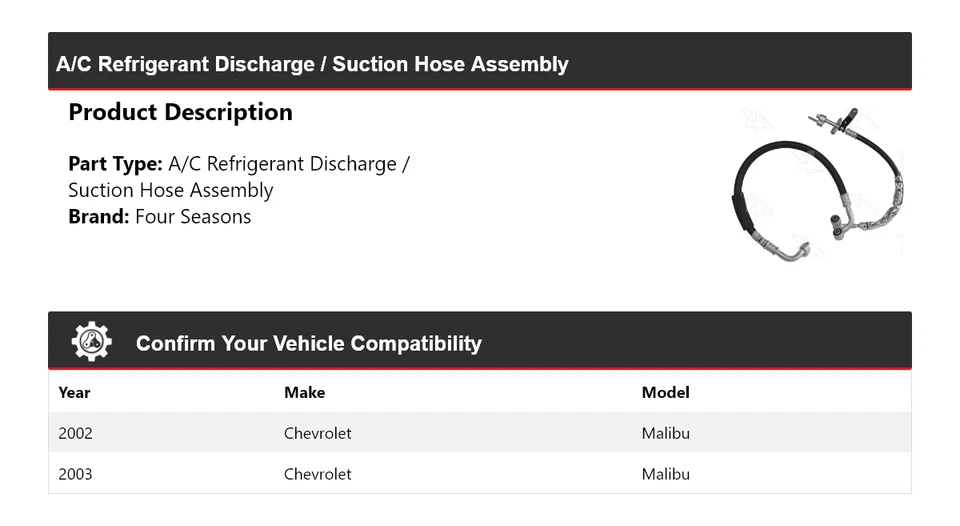
Task: Click the Confirm Your Vehicle Compatibility header
Action: coord(308,343)
